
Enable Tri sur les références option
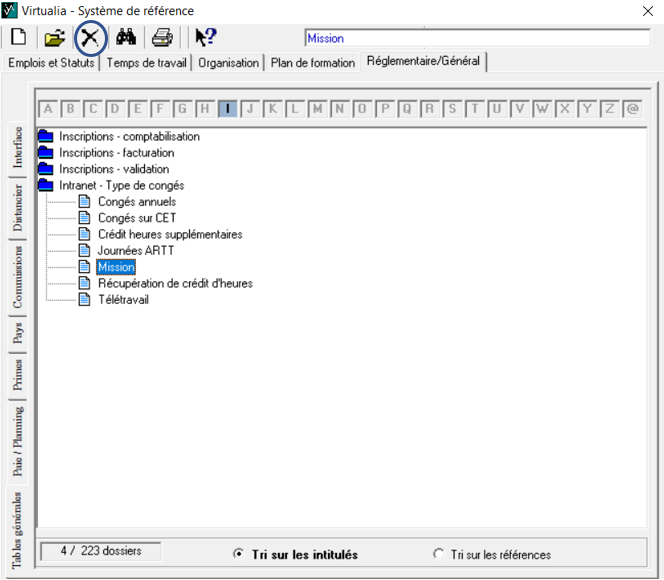438,554
